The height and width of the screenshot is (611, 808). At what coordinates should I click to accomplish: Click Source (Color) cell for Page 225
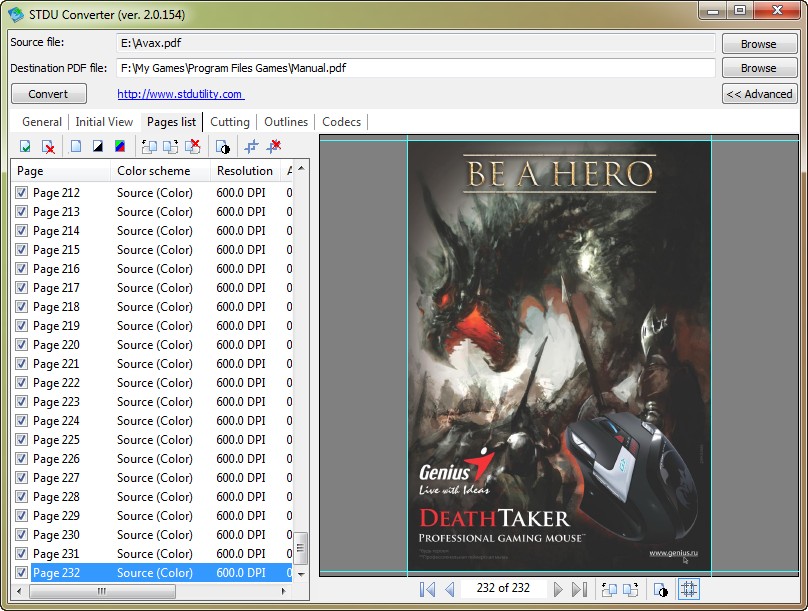coord(155,440)
